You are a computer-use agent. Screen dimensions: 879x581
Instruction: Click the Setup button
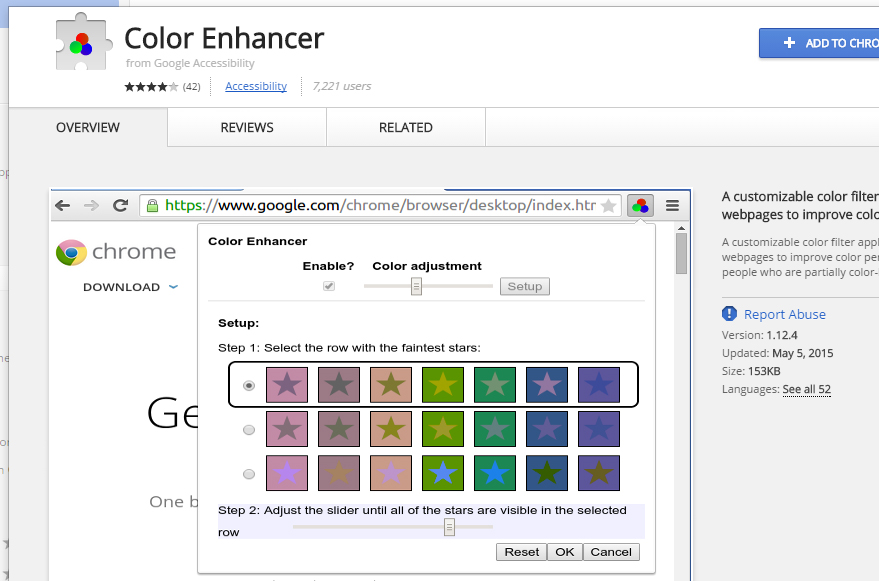pos(525,286)
